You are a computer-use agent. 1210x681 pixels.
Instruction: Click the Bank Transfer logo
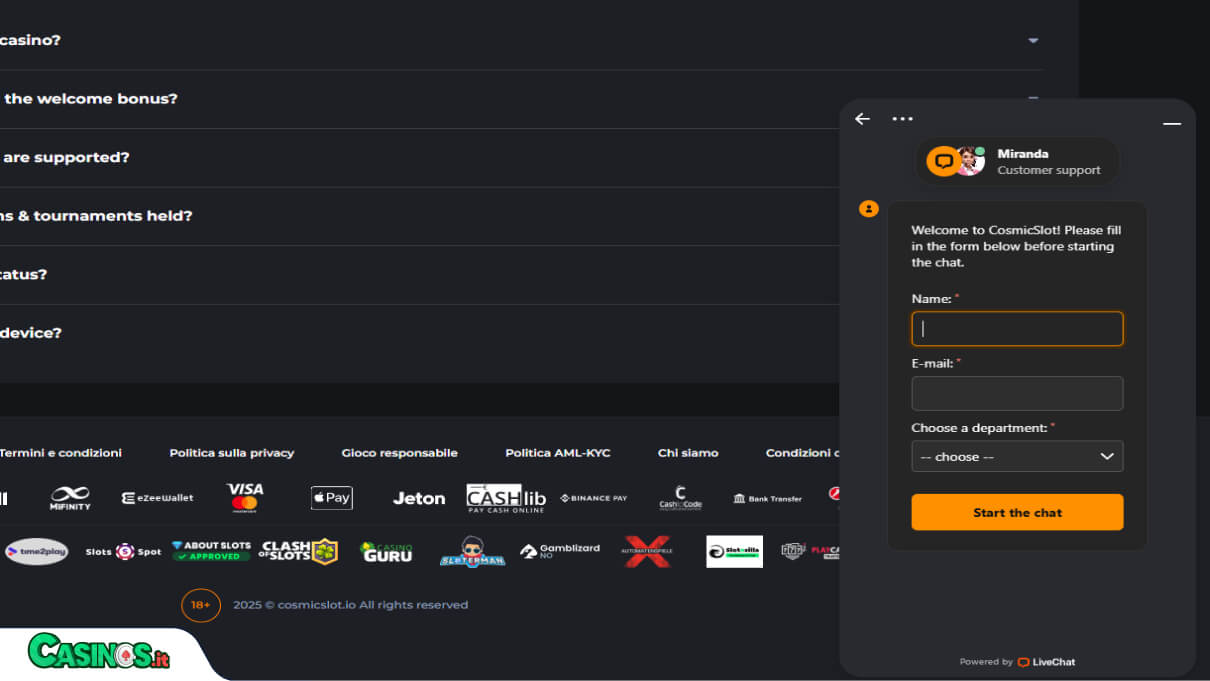pos(767,498)
